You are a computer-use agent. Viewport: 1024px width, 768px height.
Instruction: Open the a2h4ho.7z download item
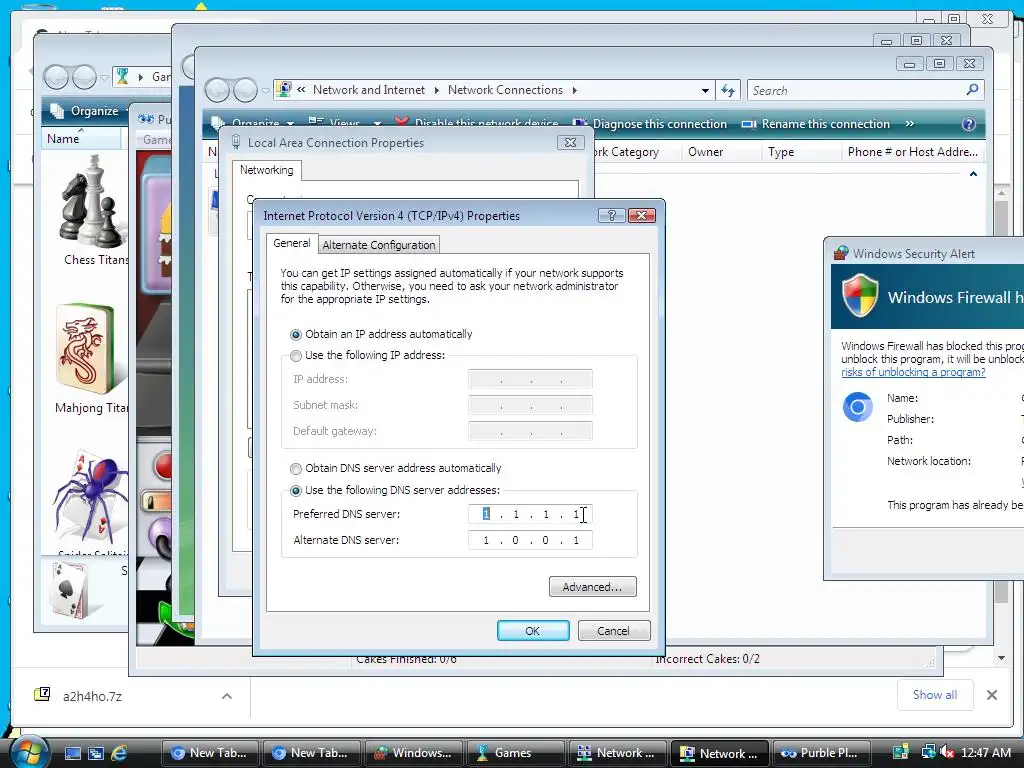pyautogui.click(x=91, y=696)
